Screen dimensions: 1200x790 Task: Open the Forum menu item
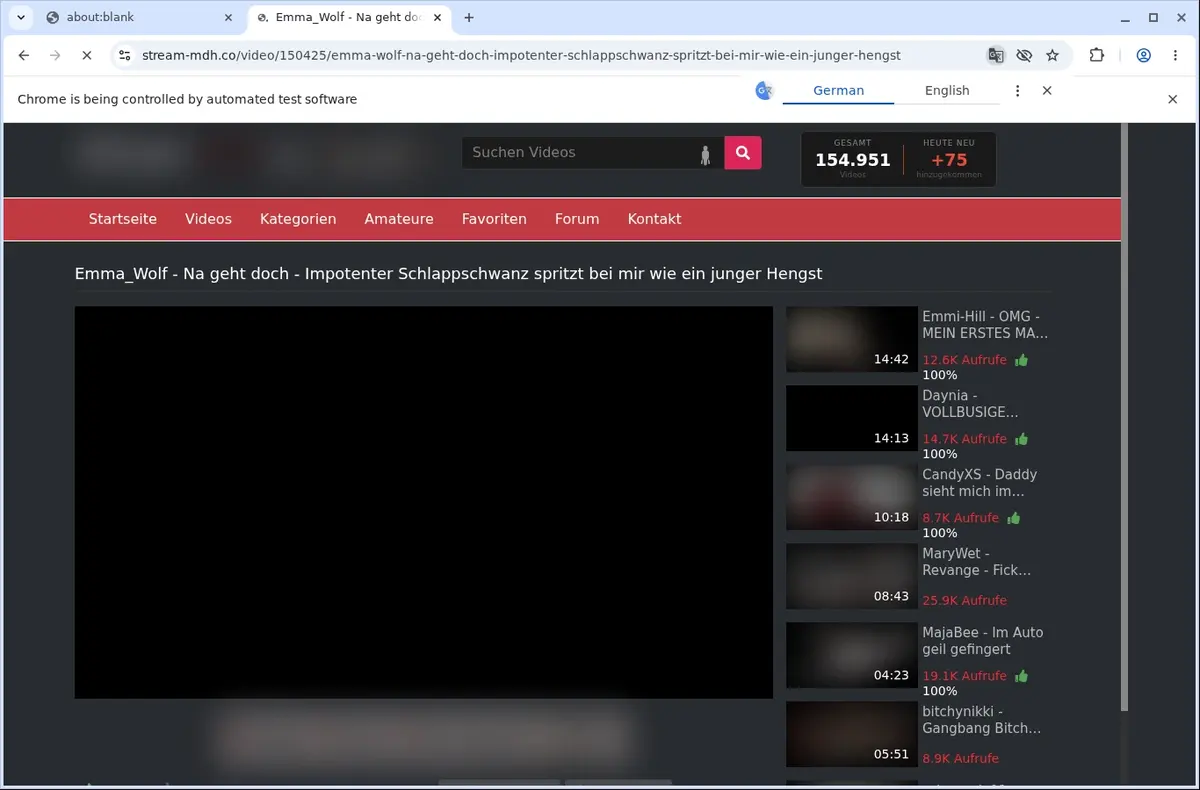tap(577, 219)
